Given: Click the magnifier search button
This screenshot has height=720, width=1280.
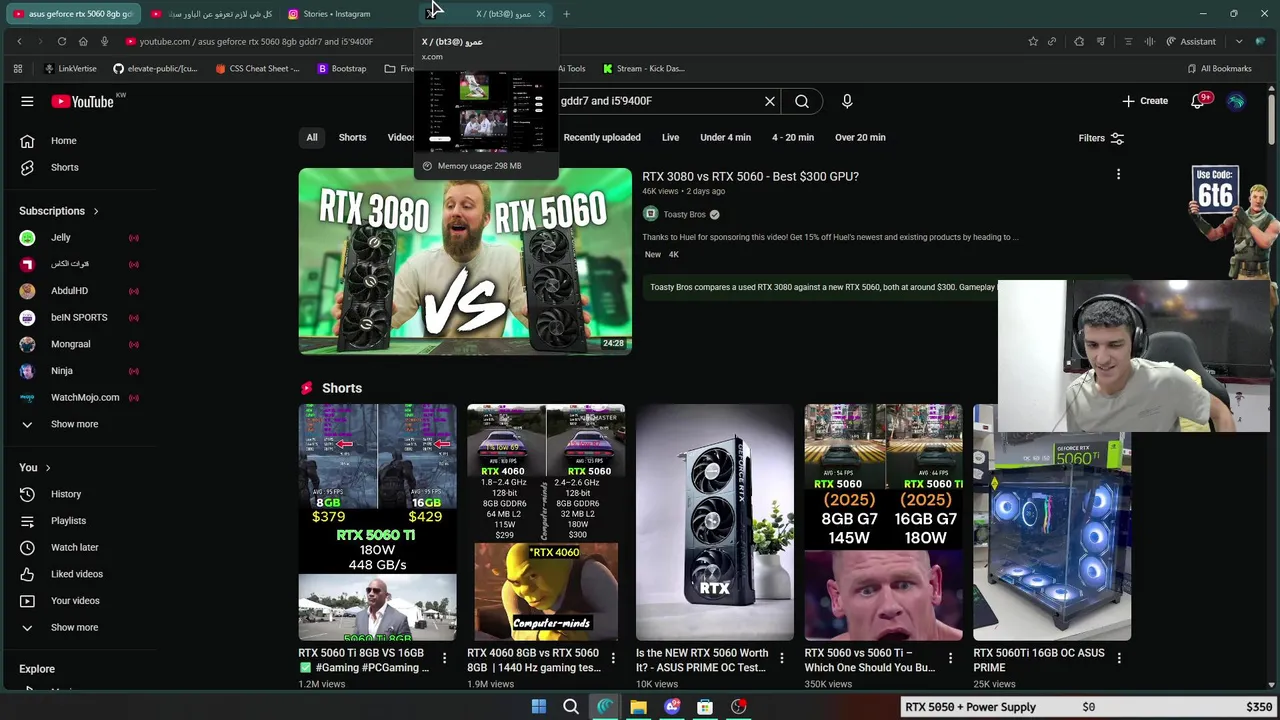Looking at the screenshot, I should (x=802, y=101).
